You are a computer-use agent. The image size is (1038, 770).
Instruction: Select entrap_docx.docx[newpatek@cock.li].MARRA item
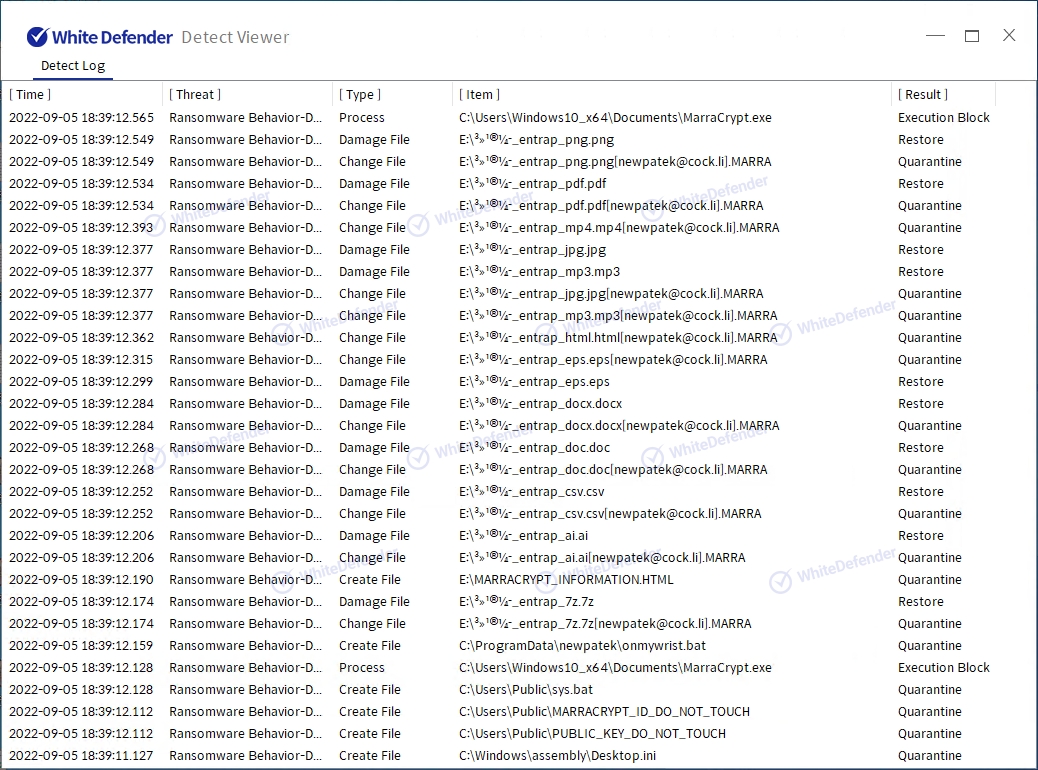pyautogui.click(x=619, y=426)
